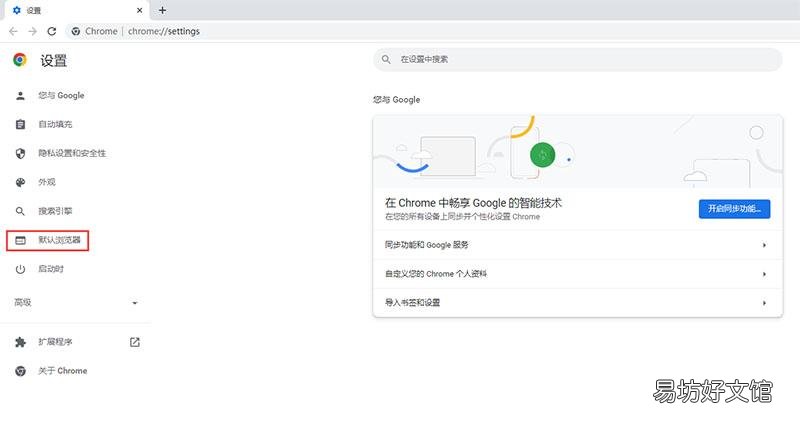The width and height of the screenshot is (800, 423).
Task: Open 启动时 power icon
Action: pos(20,269)
